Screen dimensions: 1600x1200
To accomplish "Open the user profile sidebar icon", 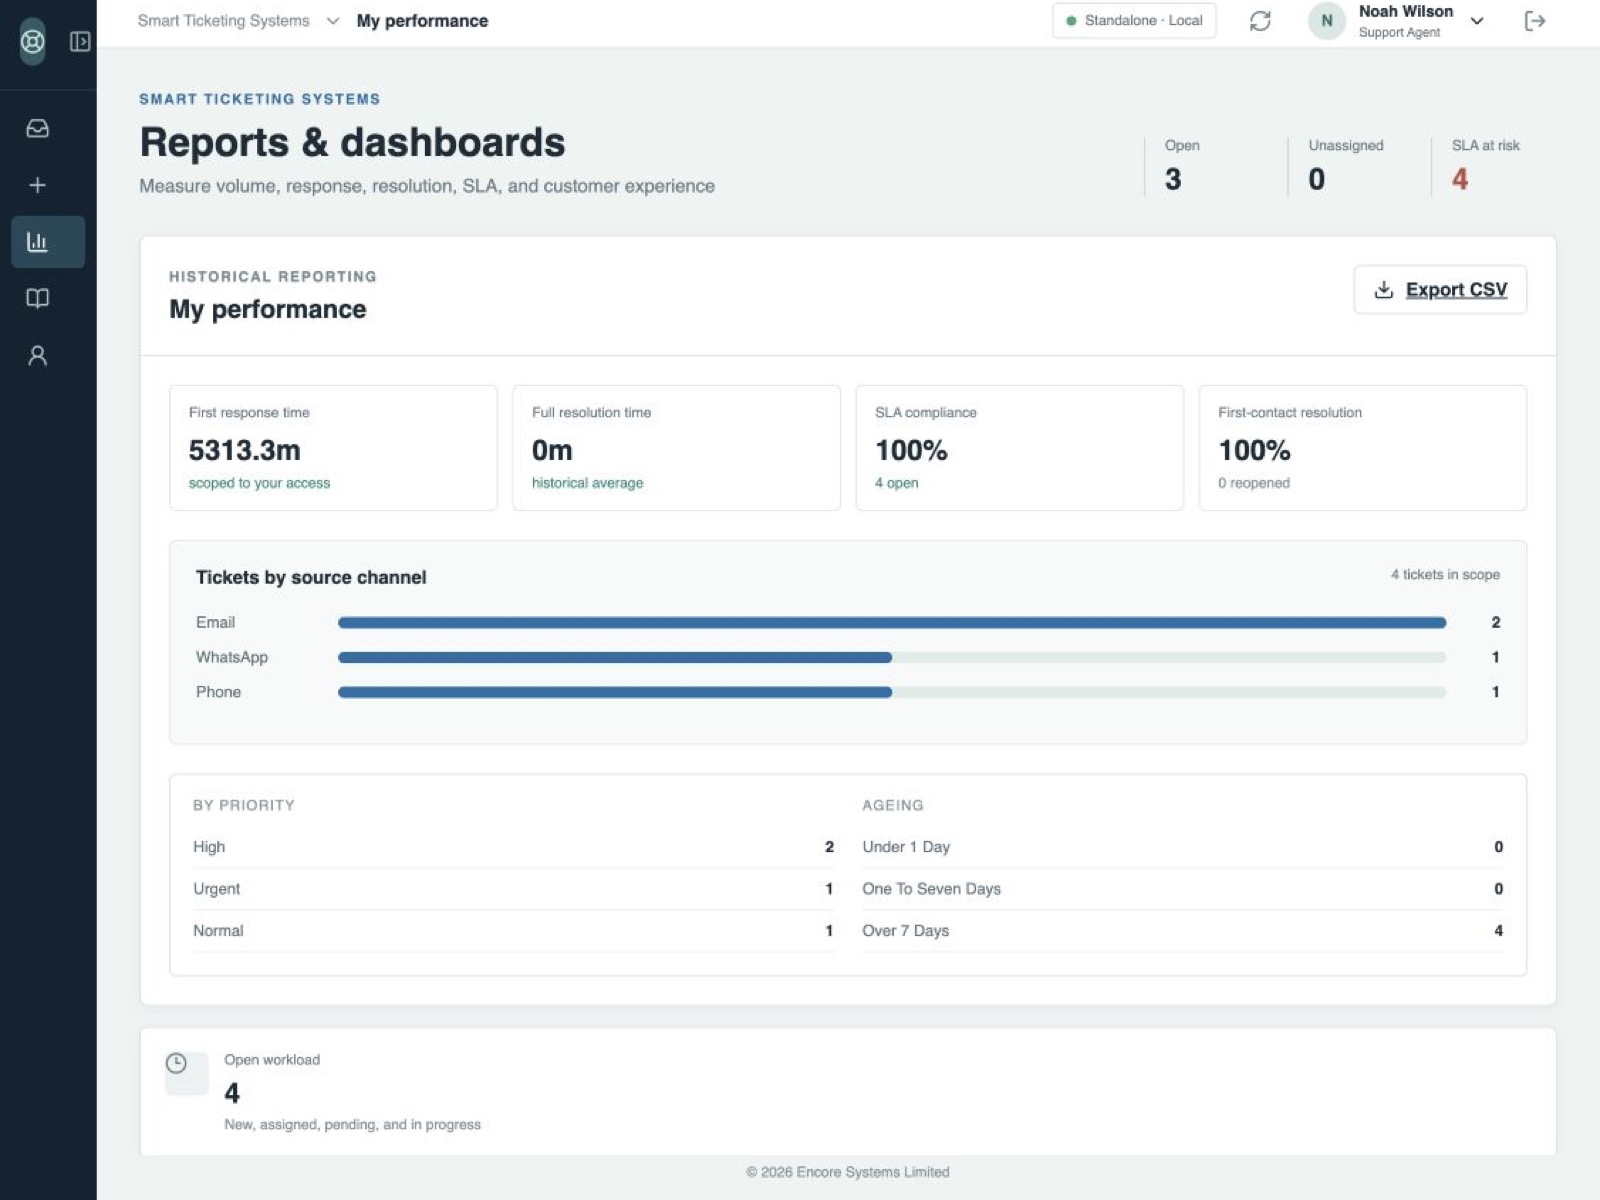I will click(x=38, y=355).
